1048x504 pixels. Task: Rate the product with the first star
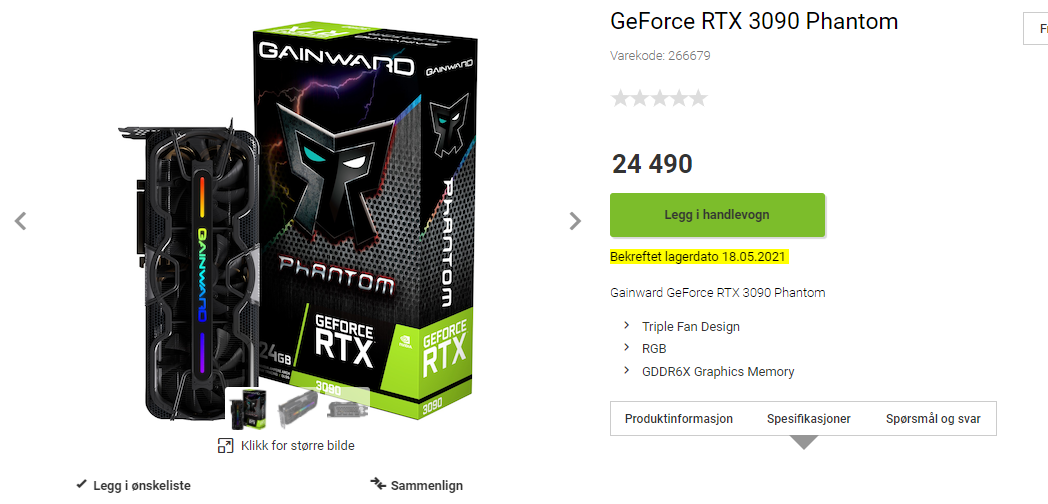pyautogui.click(x=620, y=98)
